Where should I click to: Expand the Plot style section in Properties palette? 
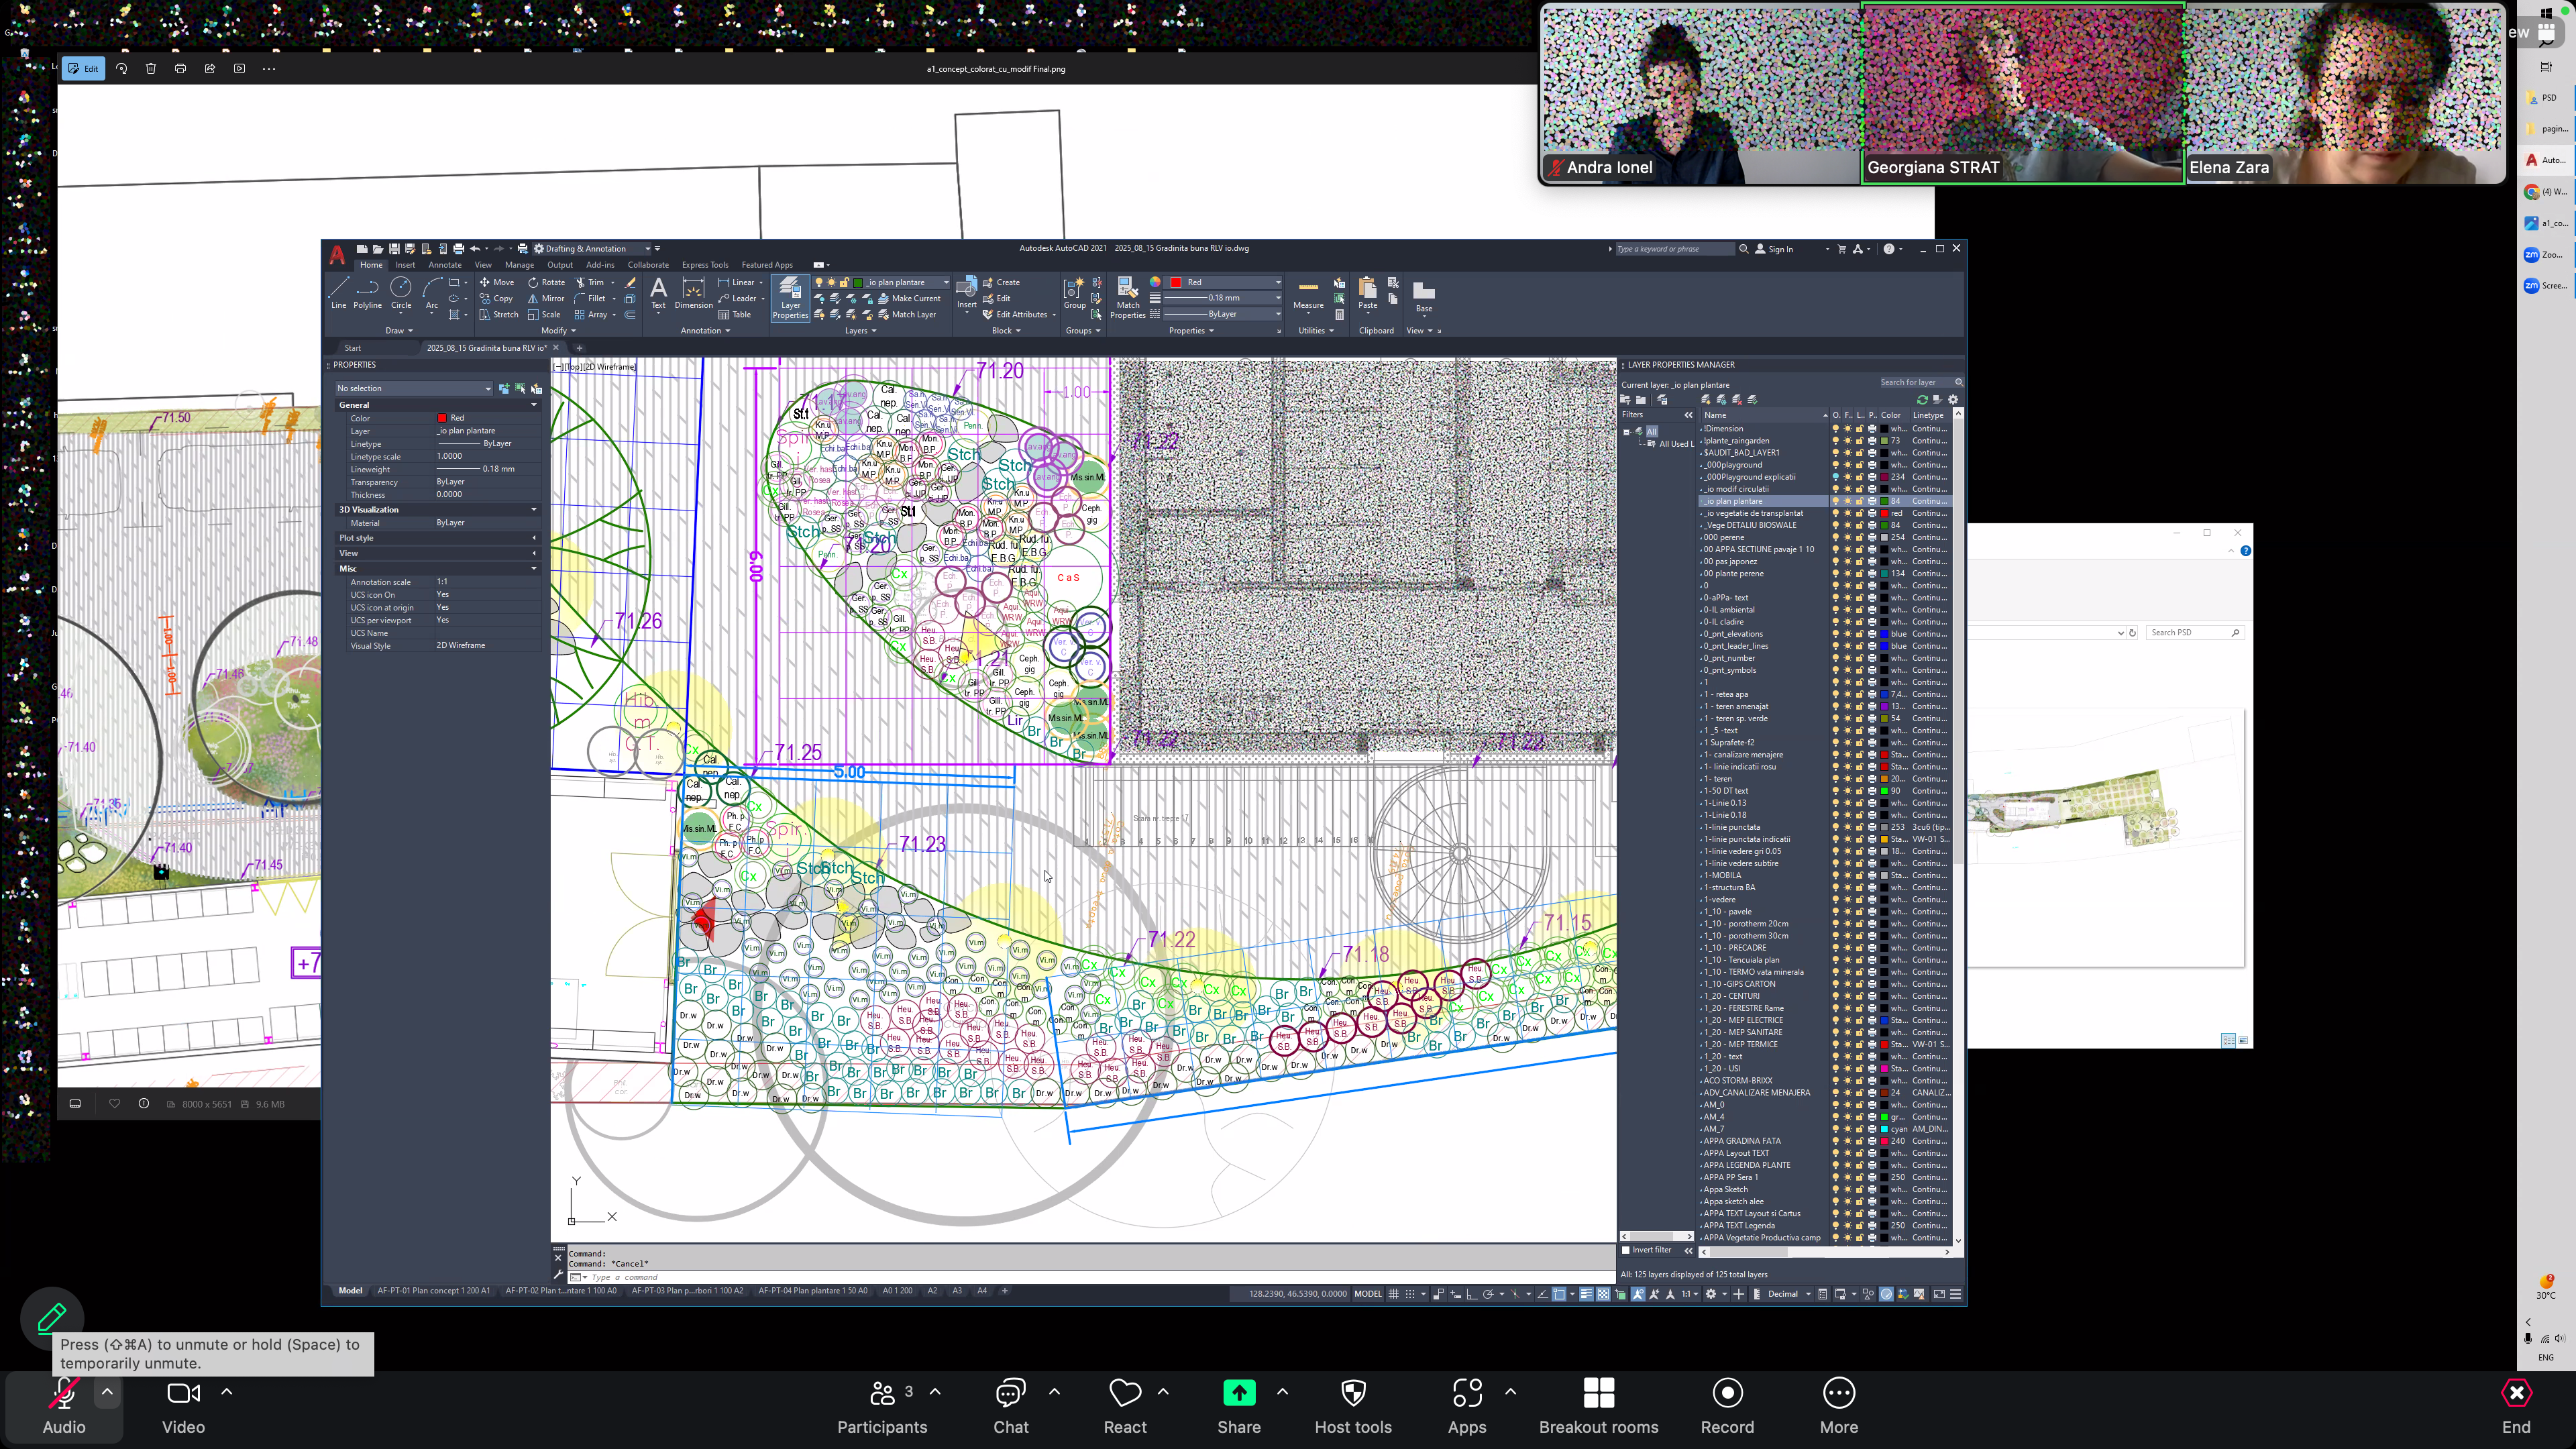534,538
